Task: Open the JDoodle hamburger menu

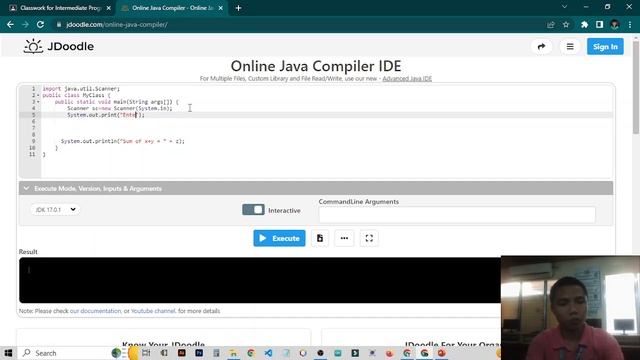Action: (570, 47)
